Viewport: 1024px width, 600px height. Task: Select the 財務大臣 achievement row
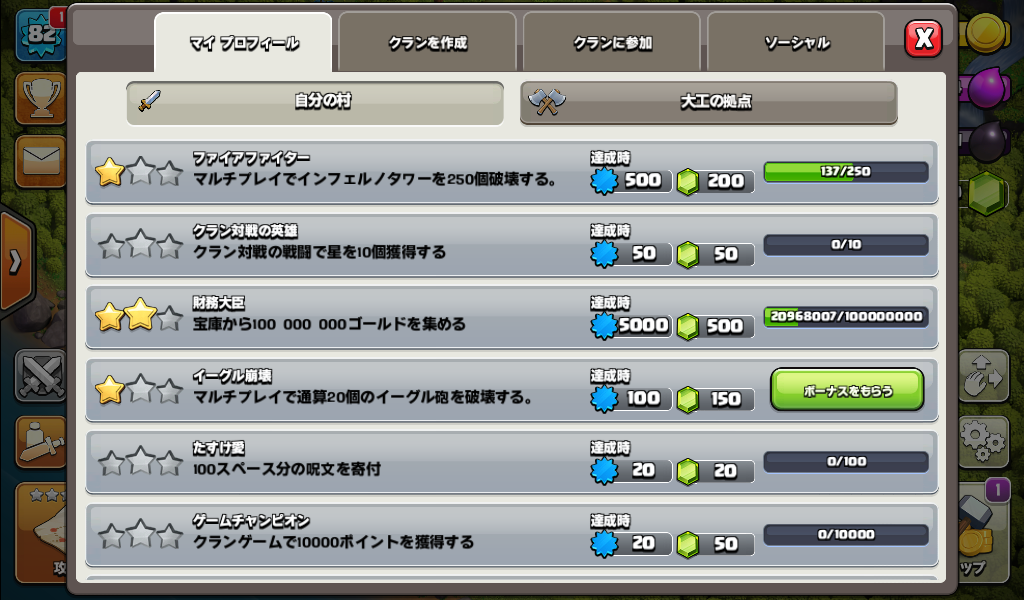pyautogui.click(x=512, y=317)
